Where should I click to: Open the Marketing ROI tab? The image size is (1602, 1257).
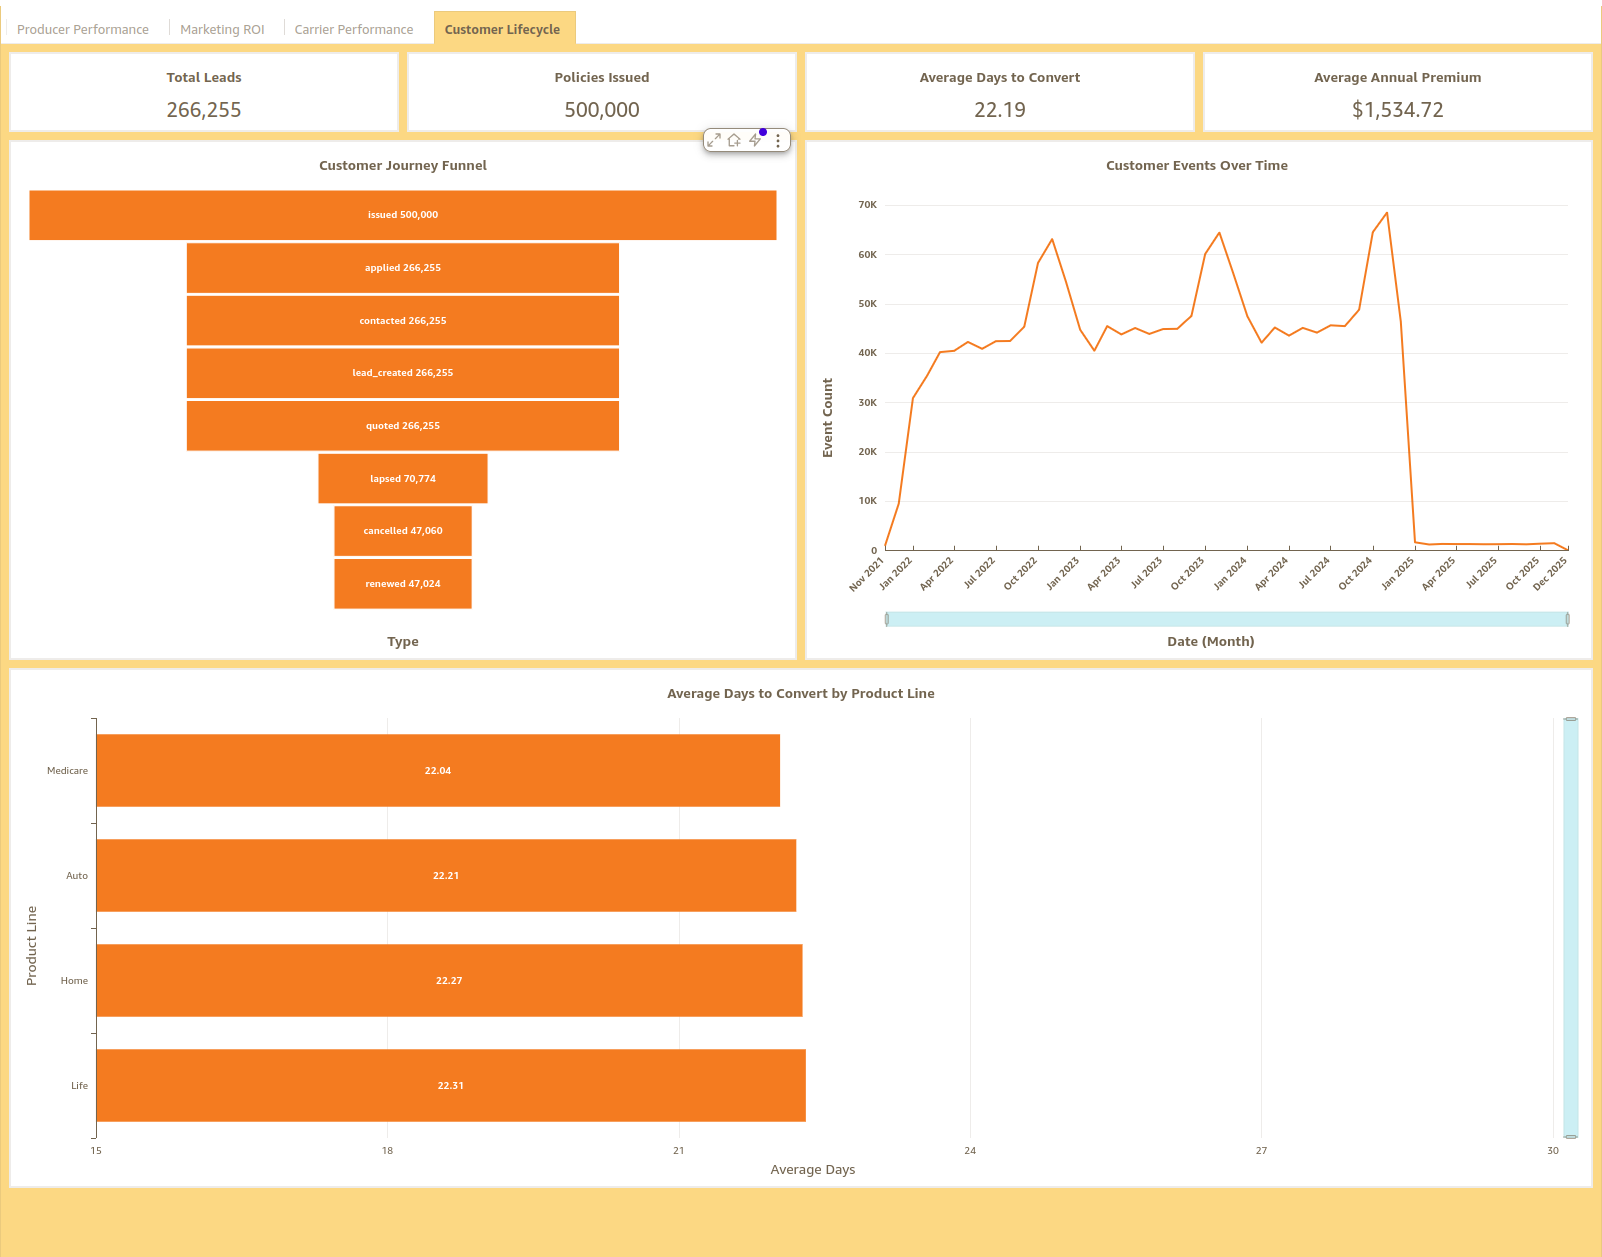(222, 29)
